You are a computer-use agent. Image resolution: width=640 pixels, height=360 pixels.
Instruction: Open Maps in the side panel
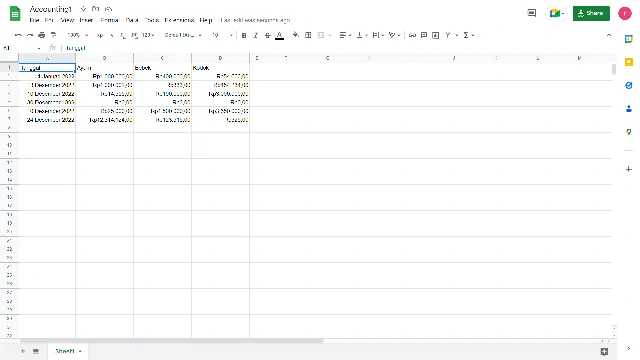coord(629,132)
